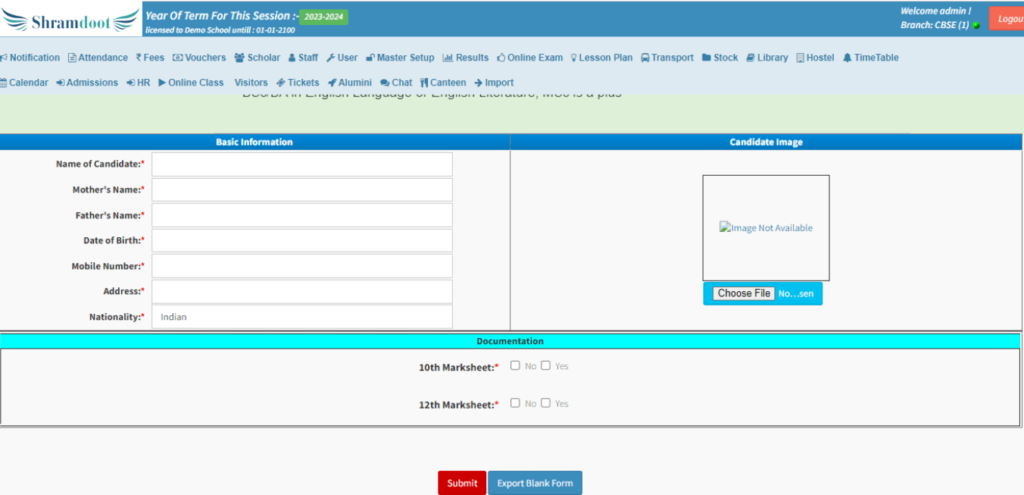Click the Date of Birth input field
The height and width of the screenshot is (495, 1024).
pos(302,241)
